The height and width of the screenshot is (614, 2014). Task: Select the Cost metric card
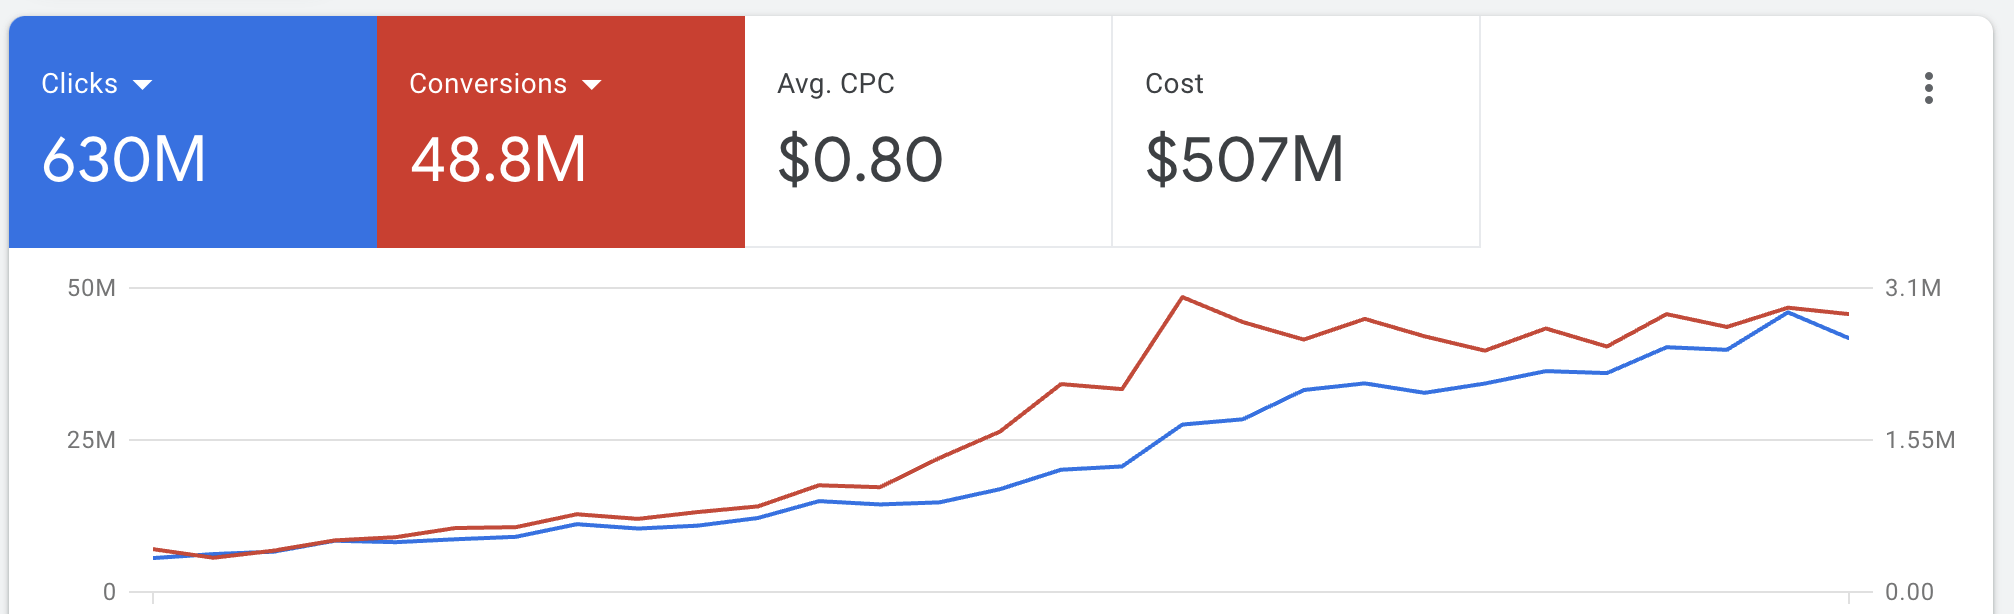[1295, 131]
